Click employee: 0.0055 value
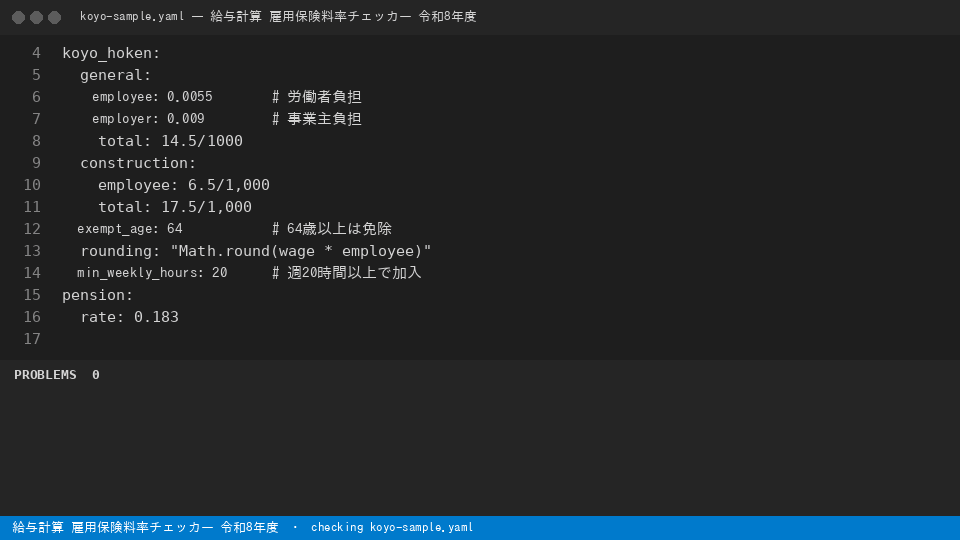Viewport: 960px width, 540px height. tap(152, 97)
